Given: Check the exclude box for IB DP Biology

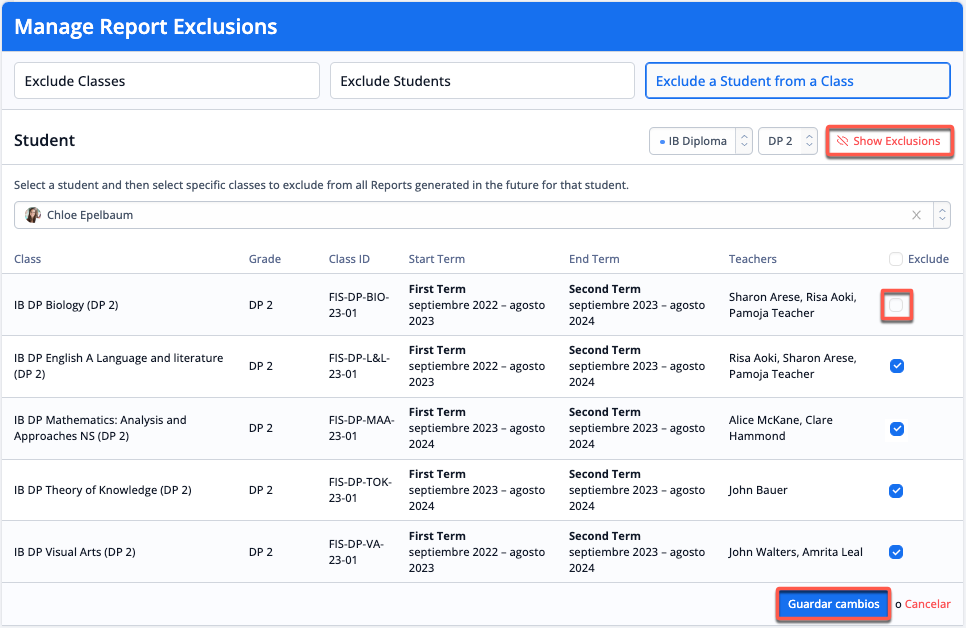Looking at the screenshot, I should pos(897,305).
